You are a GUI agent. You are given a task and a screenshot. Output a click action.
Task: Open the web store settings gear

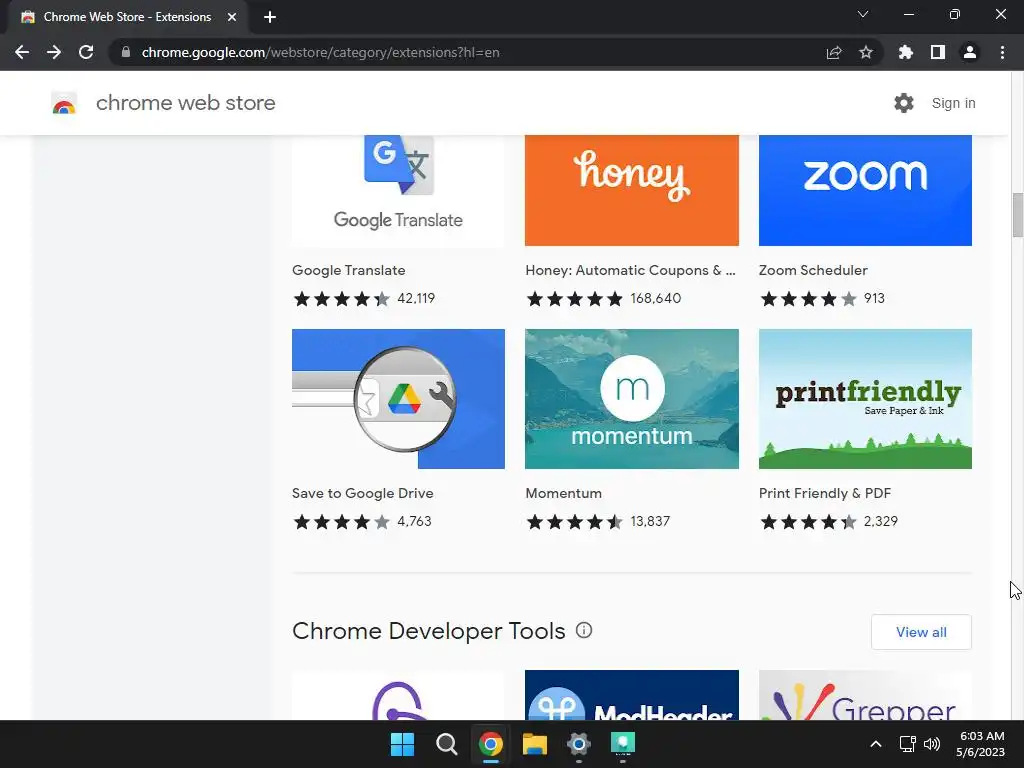pos(904,103)
